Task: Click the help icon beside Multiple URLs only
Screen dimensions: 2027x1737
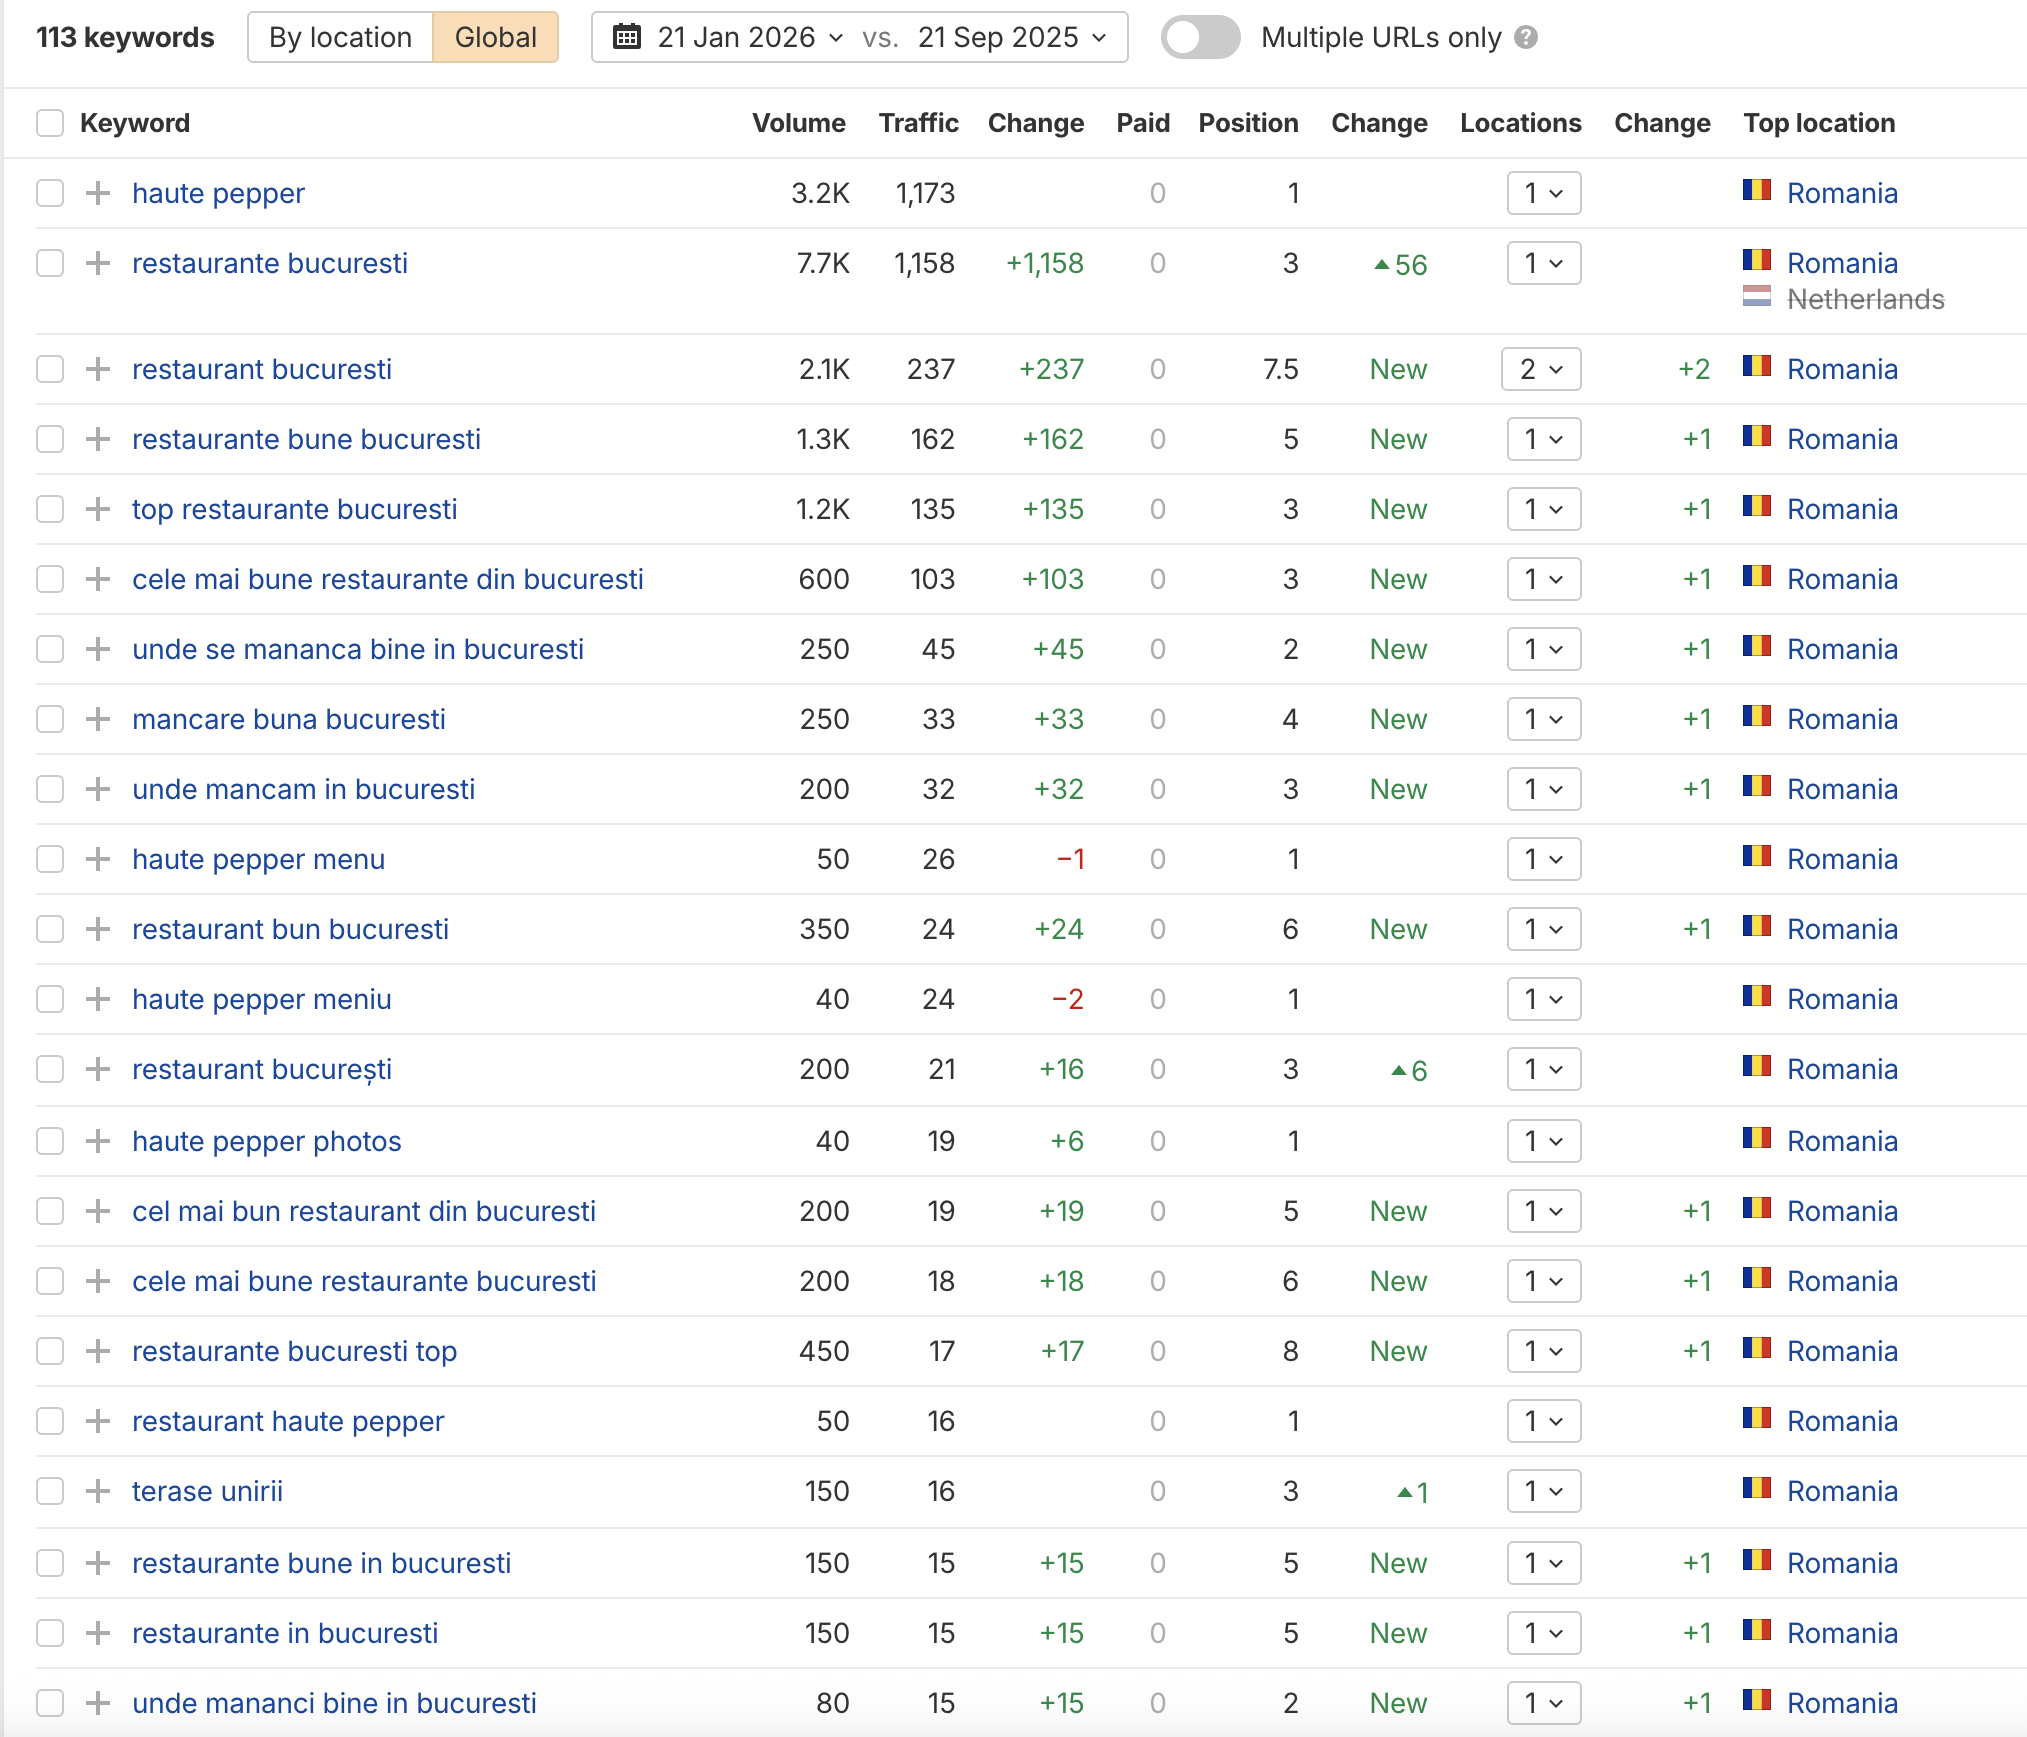Action: [x=1525, y=38]
